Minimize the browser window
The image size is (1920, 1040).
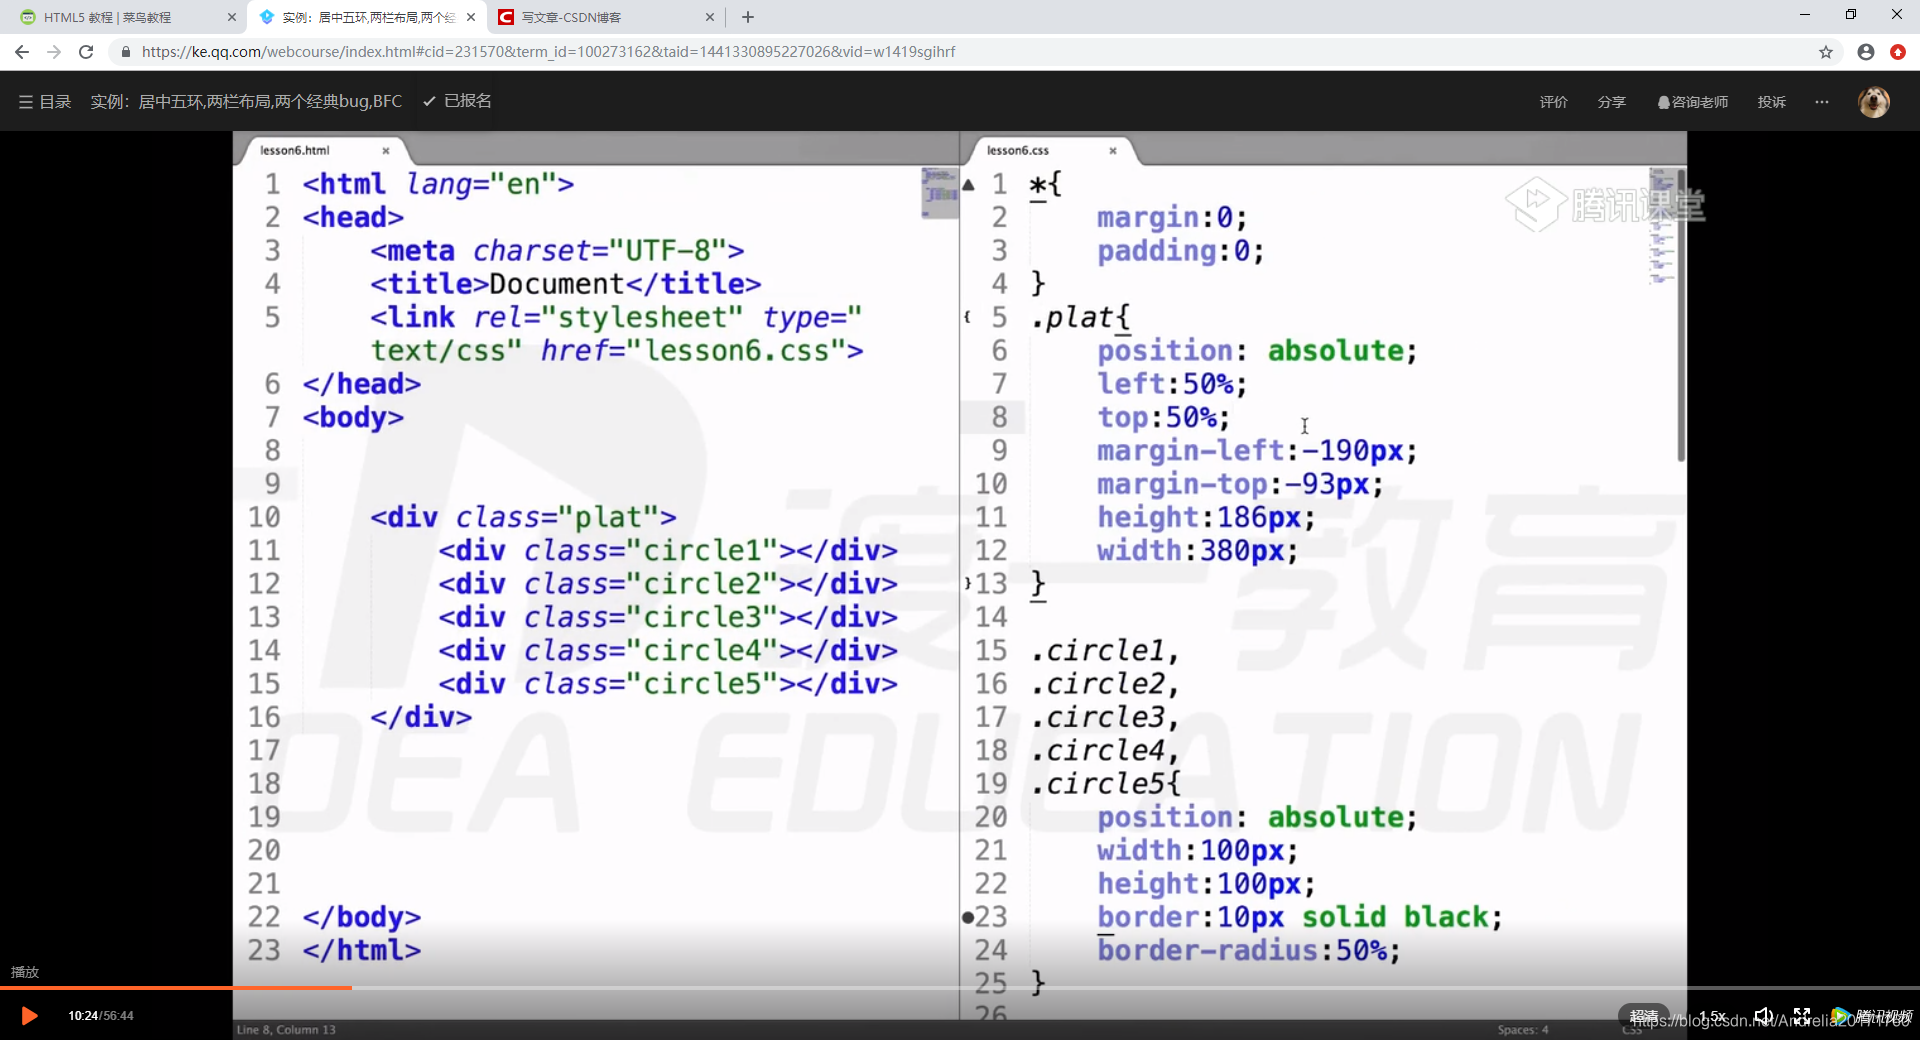(x=1805, y=14)
